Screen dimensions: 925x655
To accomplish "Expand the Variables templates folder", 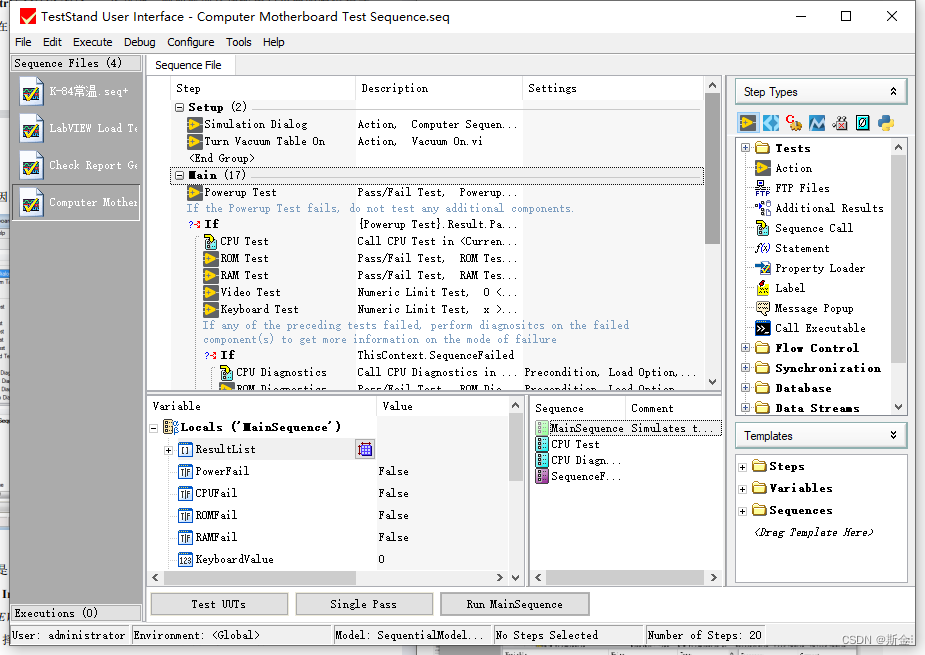I will pyautogui.click(x=743, y=489).
